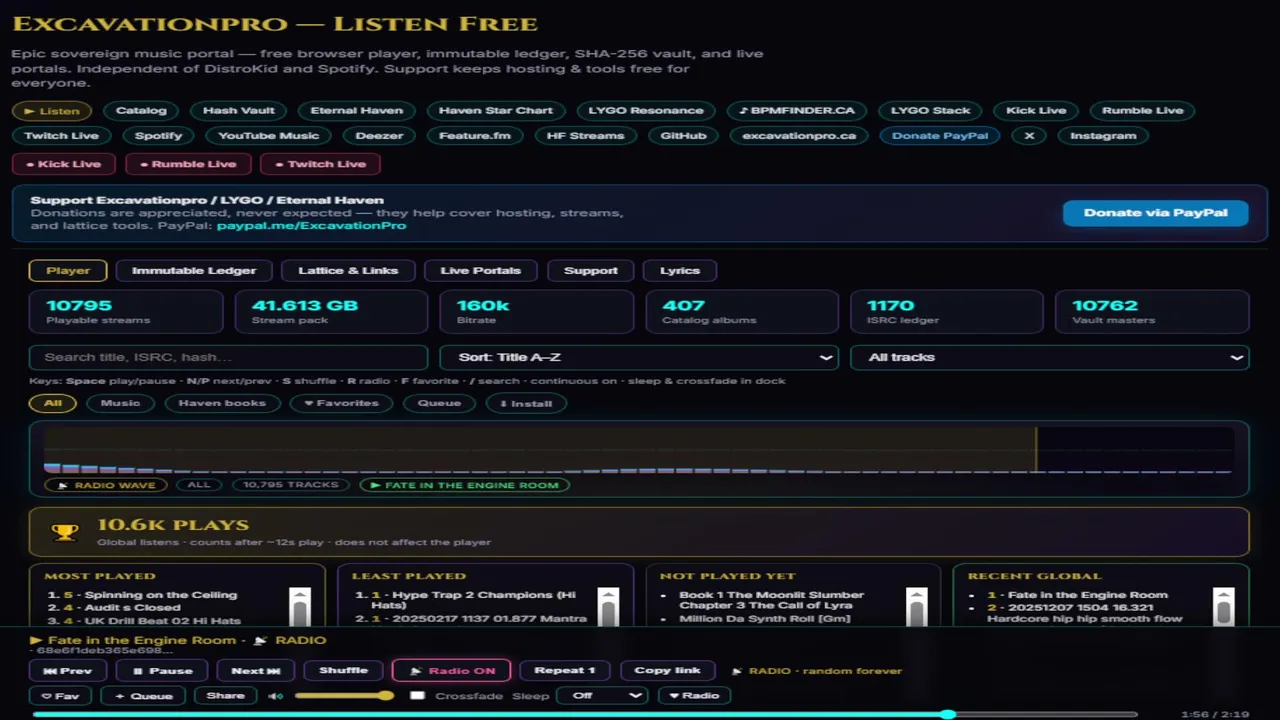Click the Recent Global list scrollbar
The image size is (1280, 720).
[x=1224, y=606]
